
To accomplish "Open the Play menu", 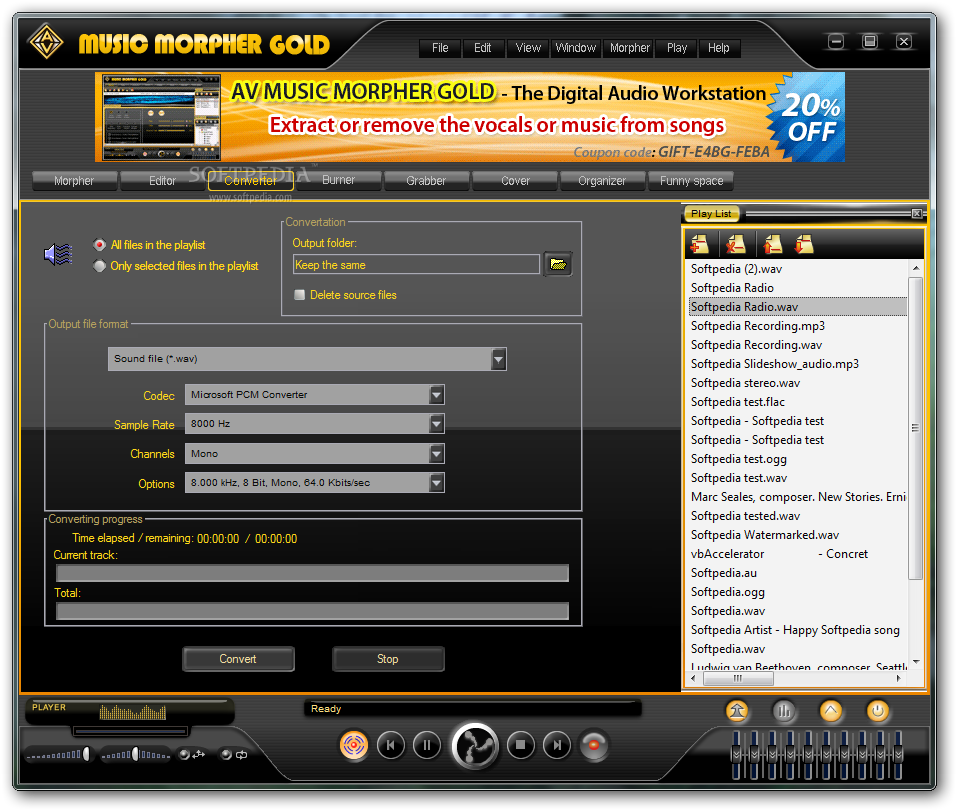I will click(x=677, y=48).
